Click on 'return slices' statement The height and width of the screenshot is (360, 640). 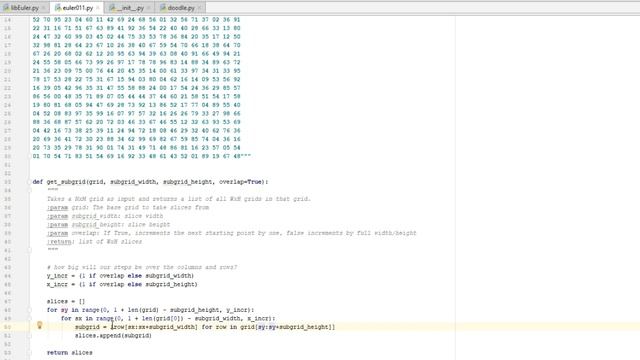(x=69, y=353)
